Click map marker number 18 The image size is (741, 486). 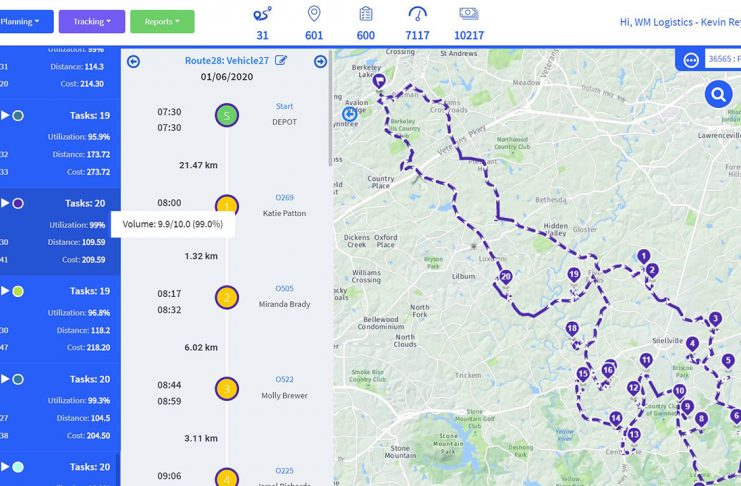pyautogui.click(x=572, y=329)
